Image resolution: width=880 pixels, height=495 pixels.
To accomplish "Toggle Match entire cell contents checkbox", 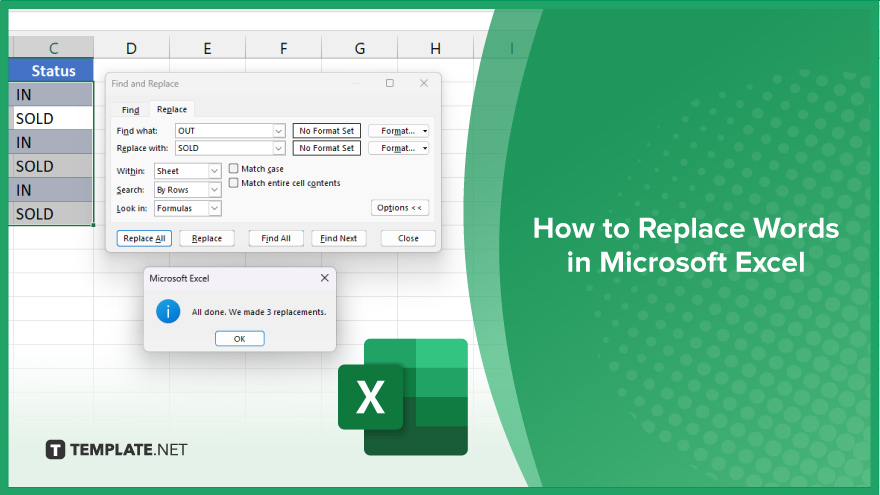I will pos(233,183).
